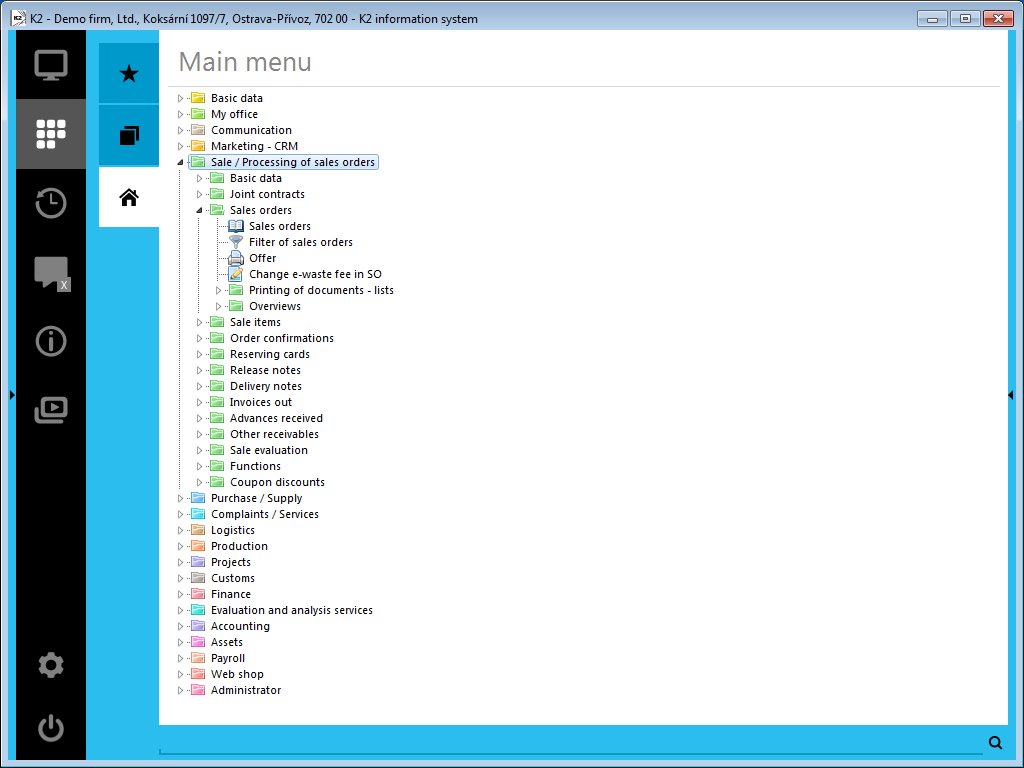Select the Delivery notes item
This screenshot has width=1024, height=768.
point(266,386)
